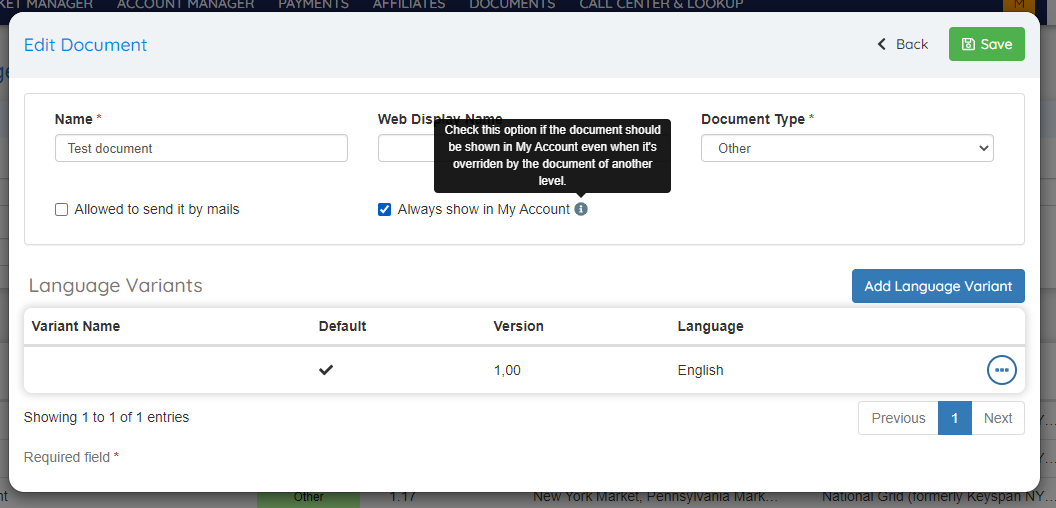Click the Back arrow chevron icon
This screenshot has width=1056, height=508.
[882, 44]
